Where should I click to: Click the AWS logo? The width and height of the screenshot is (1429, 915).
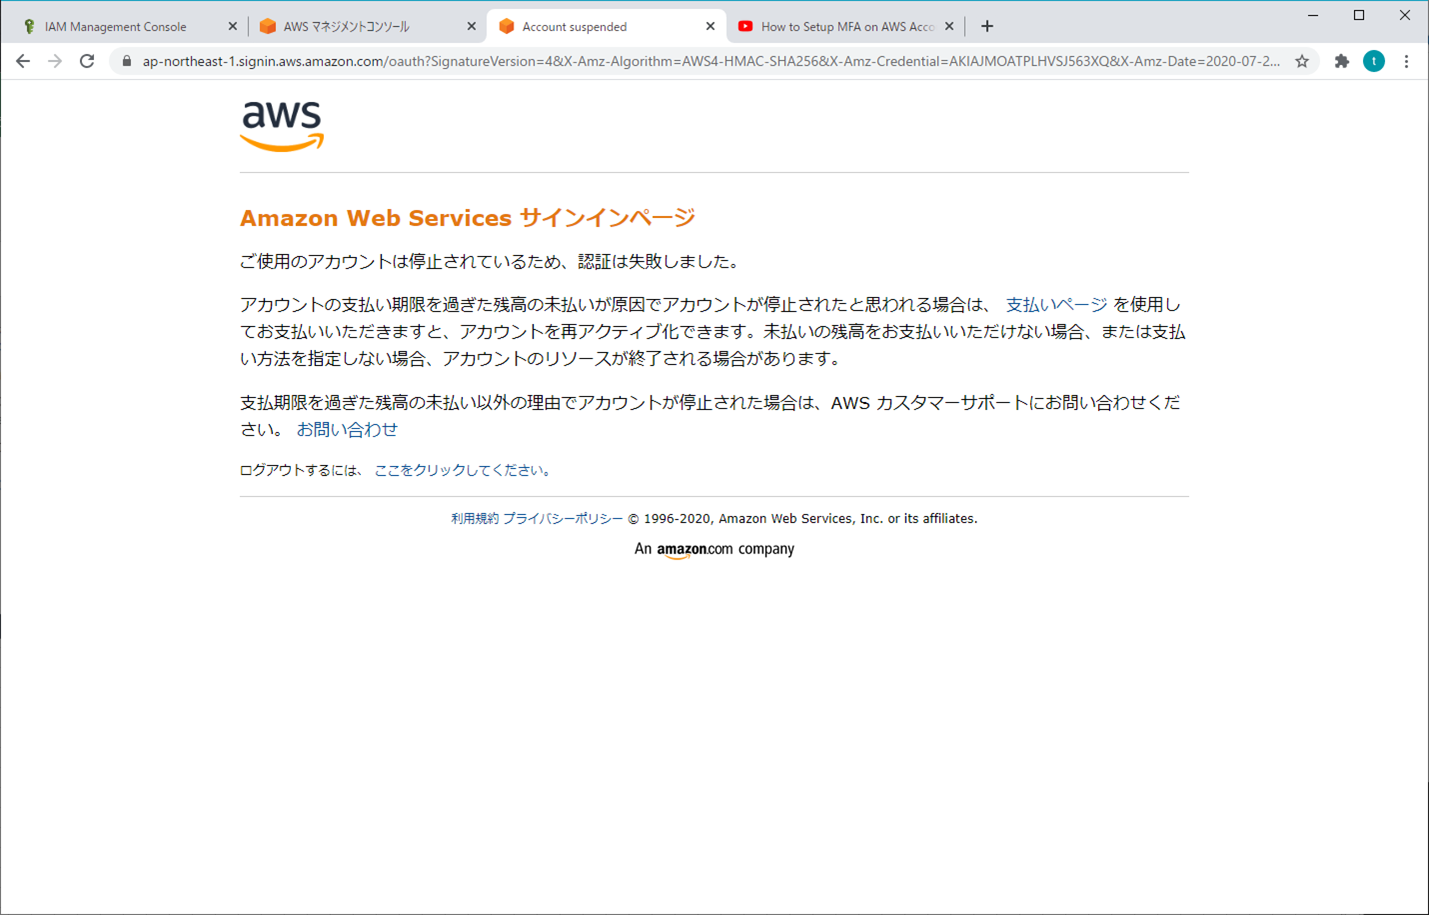pos(282,126)
